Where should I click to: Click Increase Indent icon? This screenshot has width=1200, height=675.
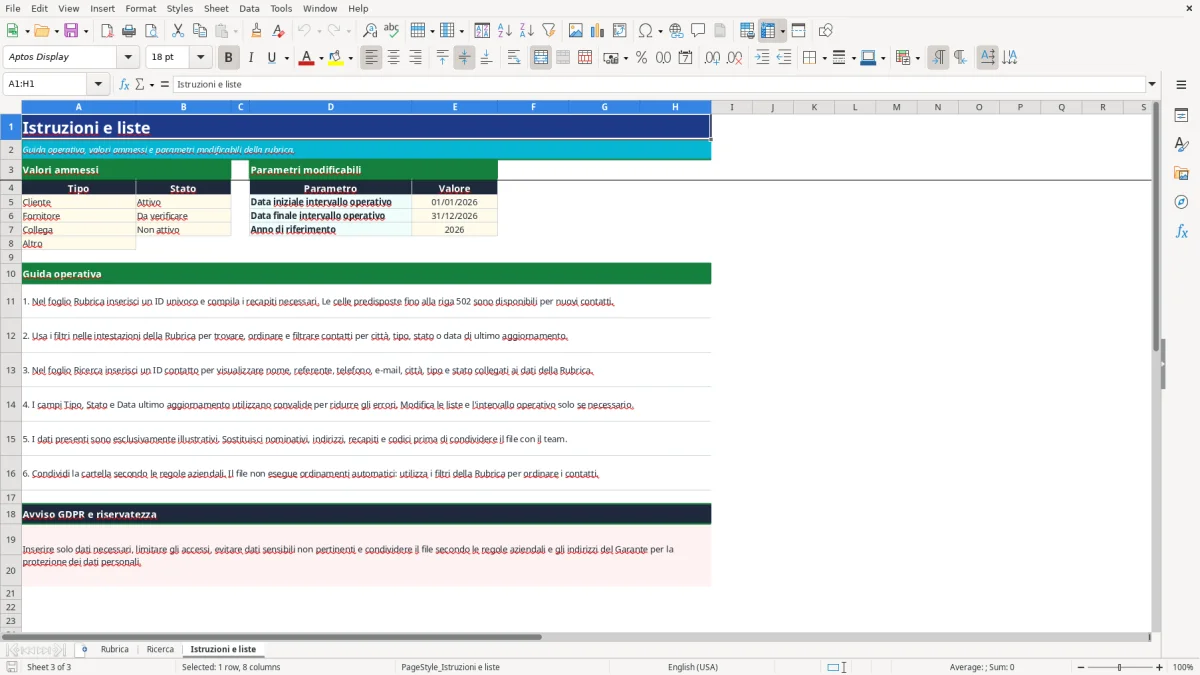pyautogui.click(x=762, y=58)
